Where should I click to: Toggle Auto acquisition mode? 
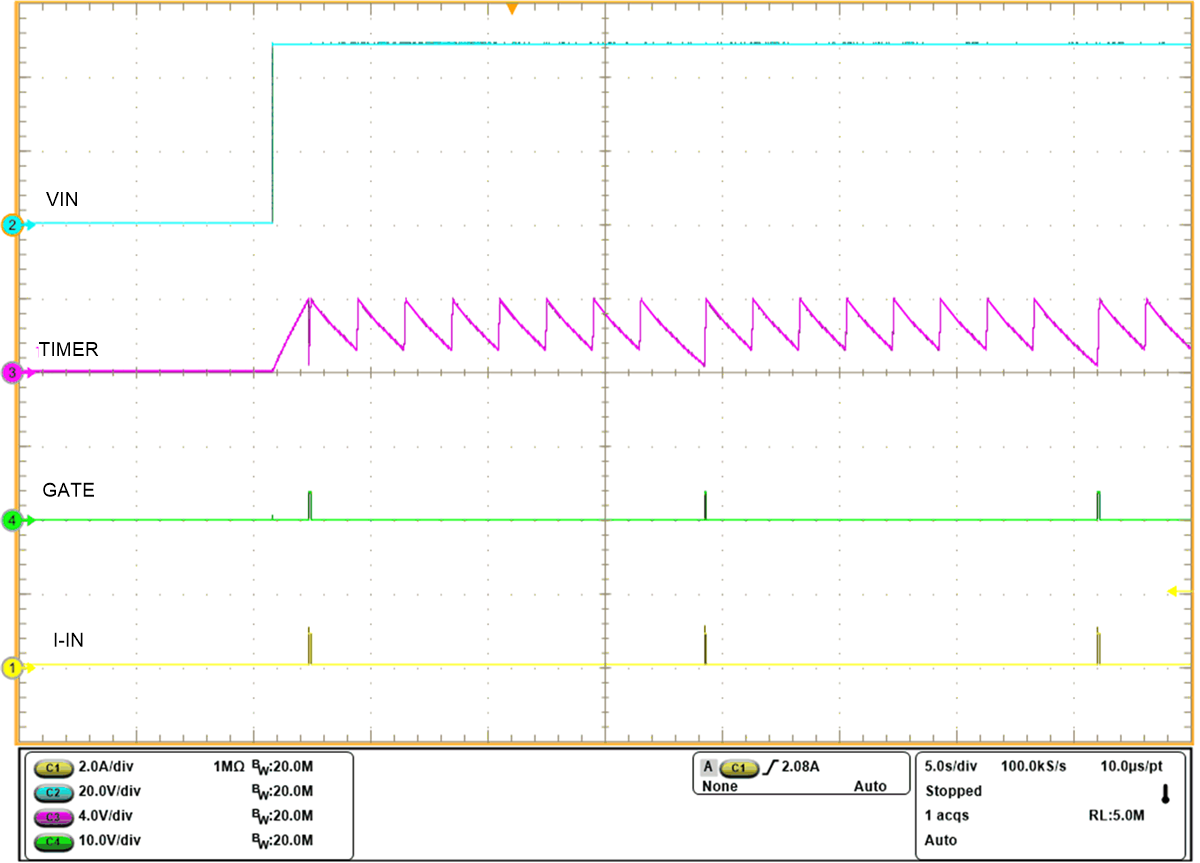(940, 838)
